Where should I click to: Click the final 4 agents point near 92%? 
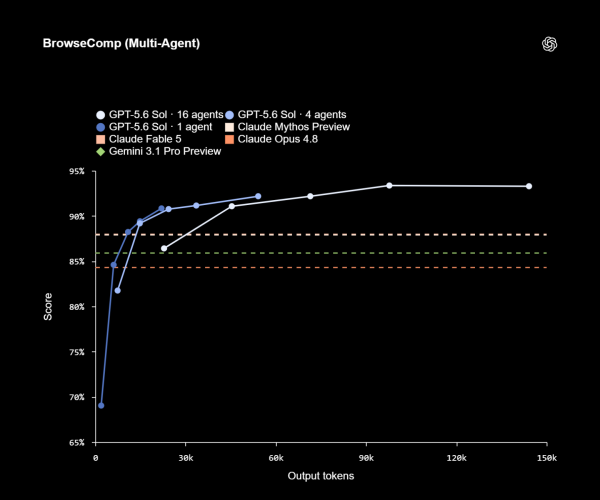258,196
